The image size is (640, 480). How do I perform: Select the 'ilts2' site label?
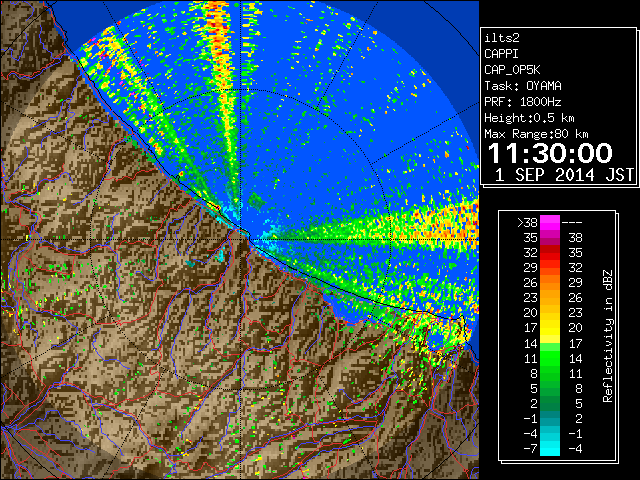[502, 38]
